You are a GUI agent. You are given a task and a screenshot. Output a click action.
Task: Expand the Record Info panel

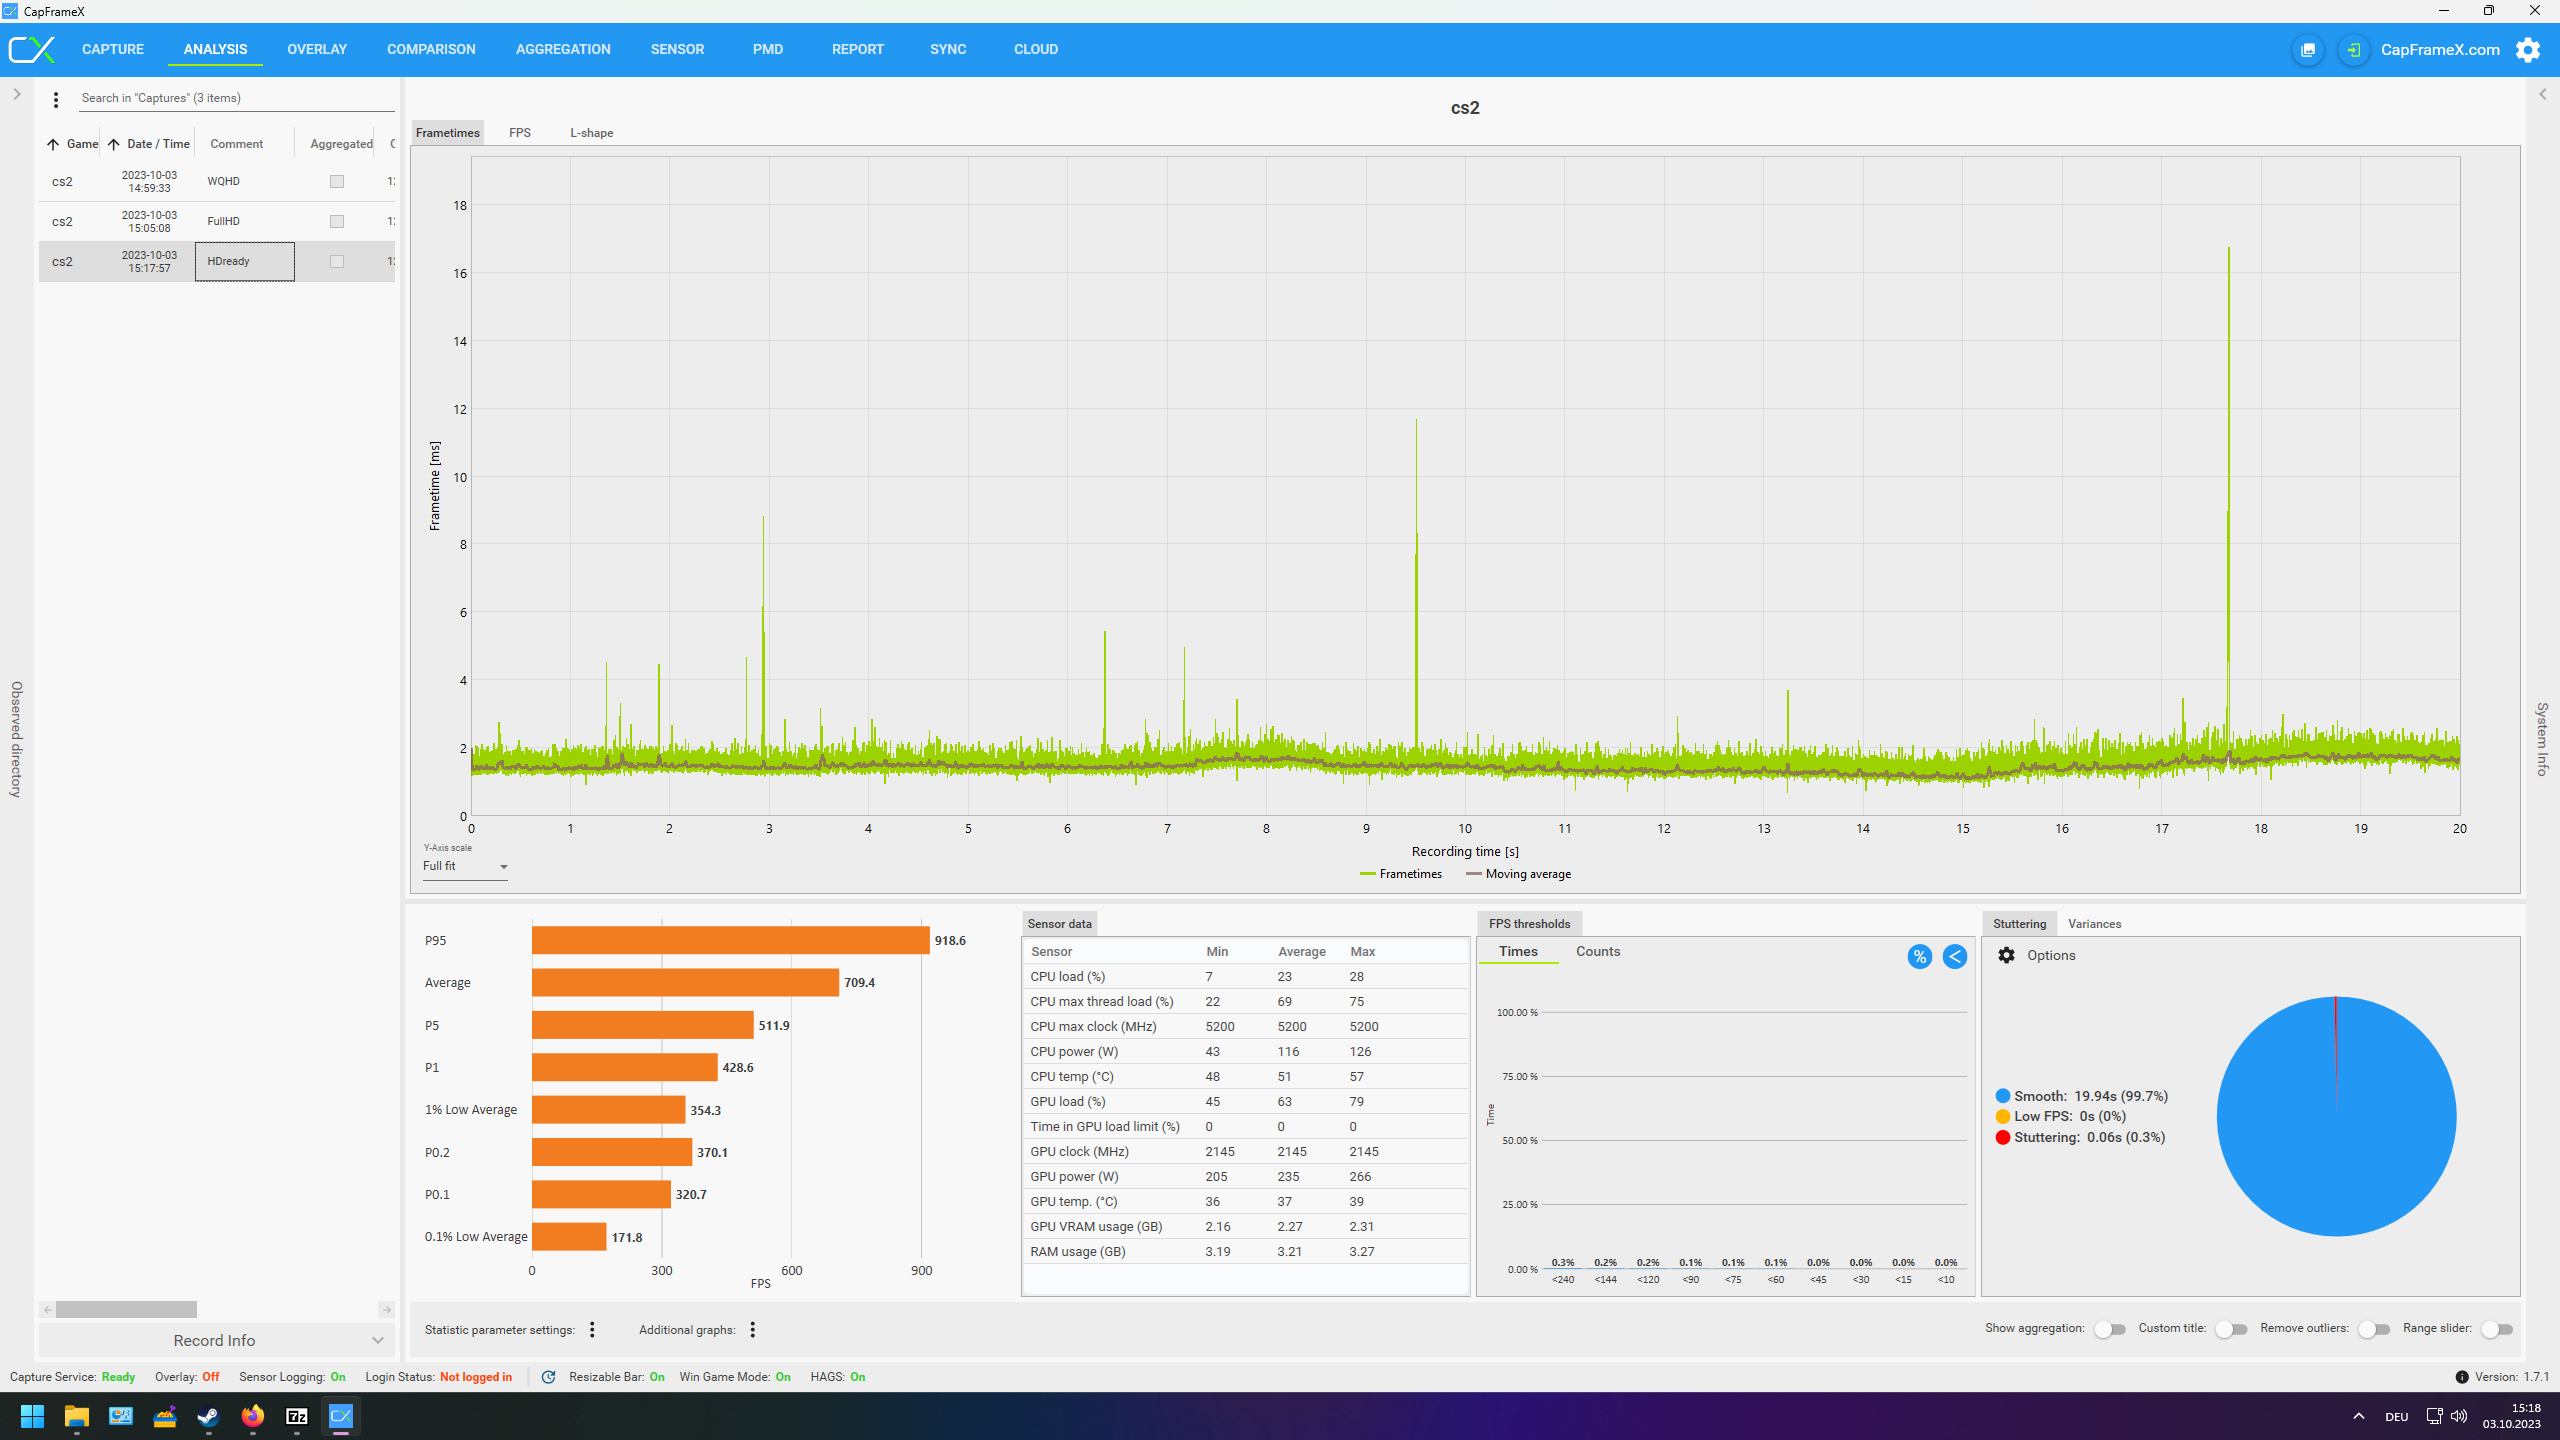[x=217, y=1340]
